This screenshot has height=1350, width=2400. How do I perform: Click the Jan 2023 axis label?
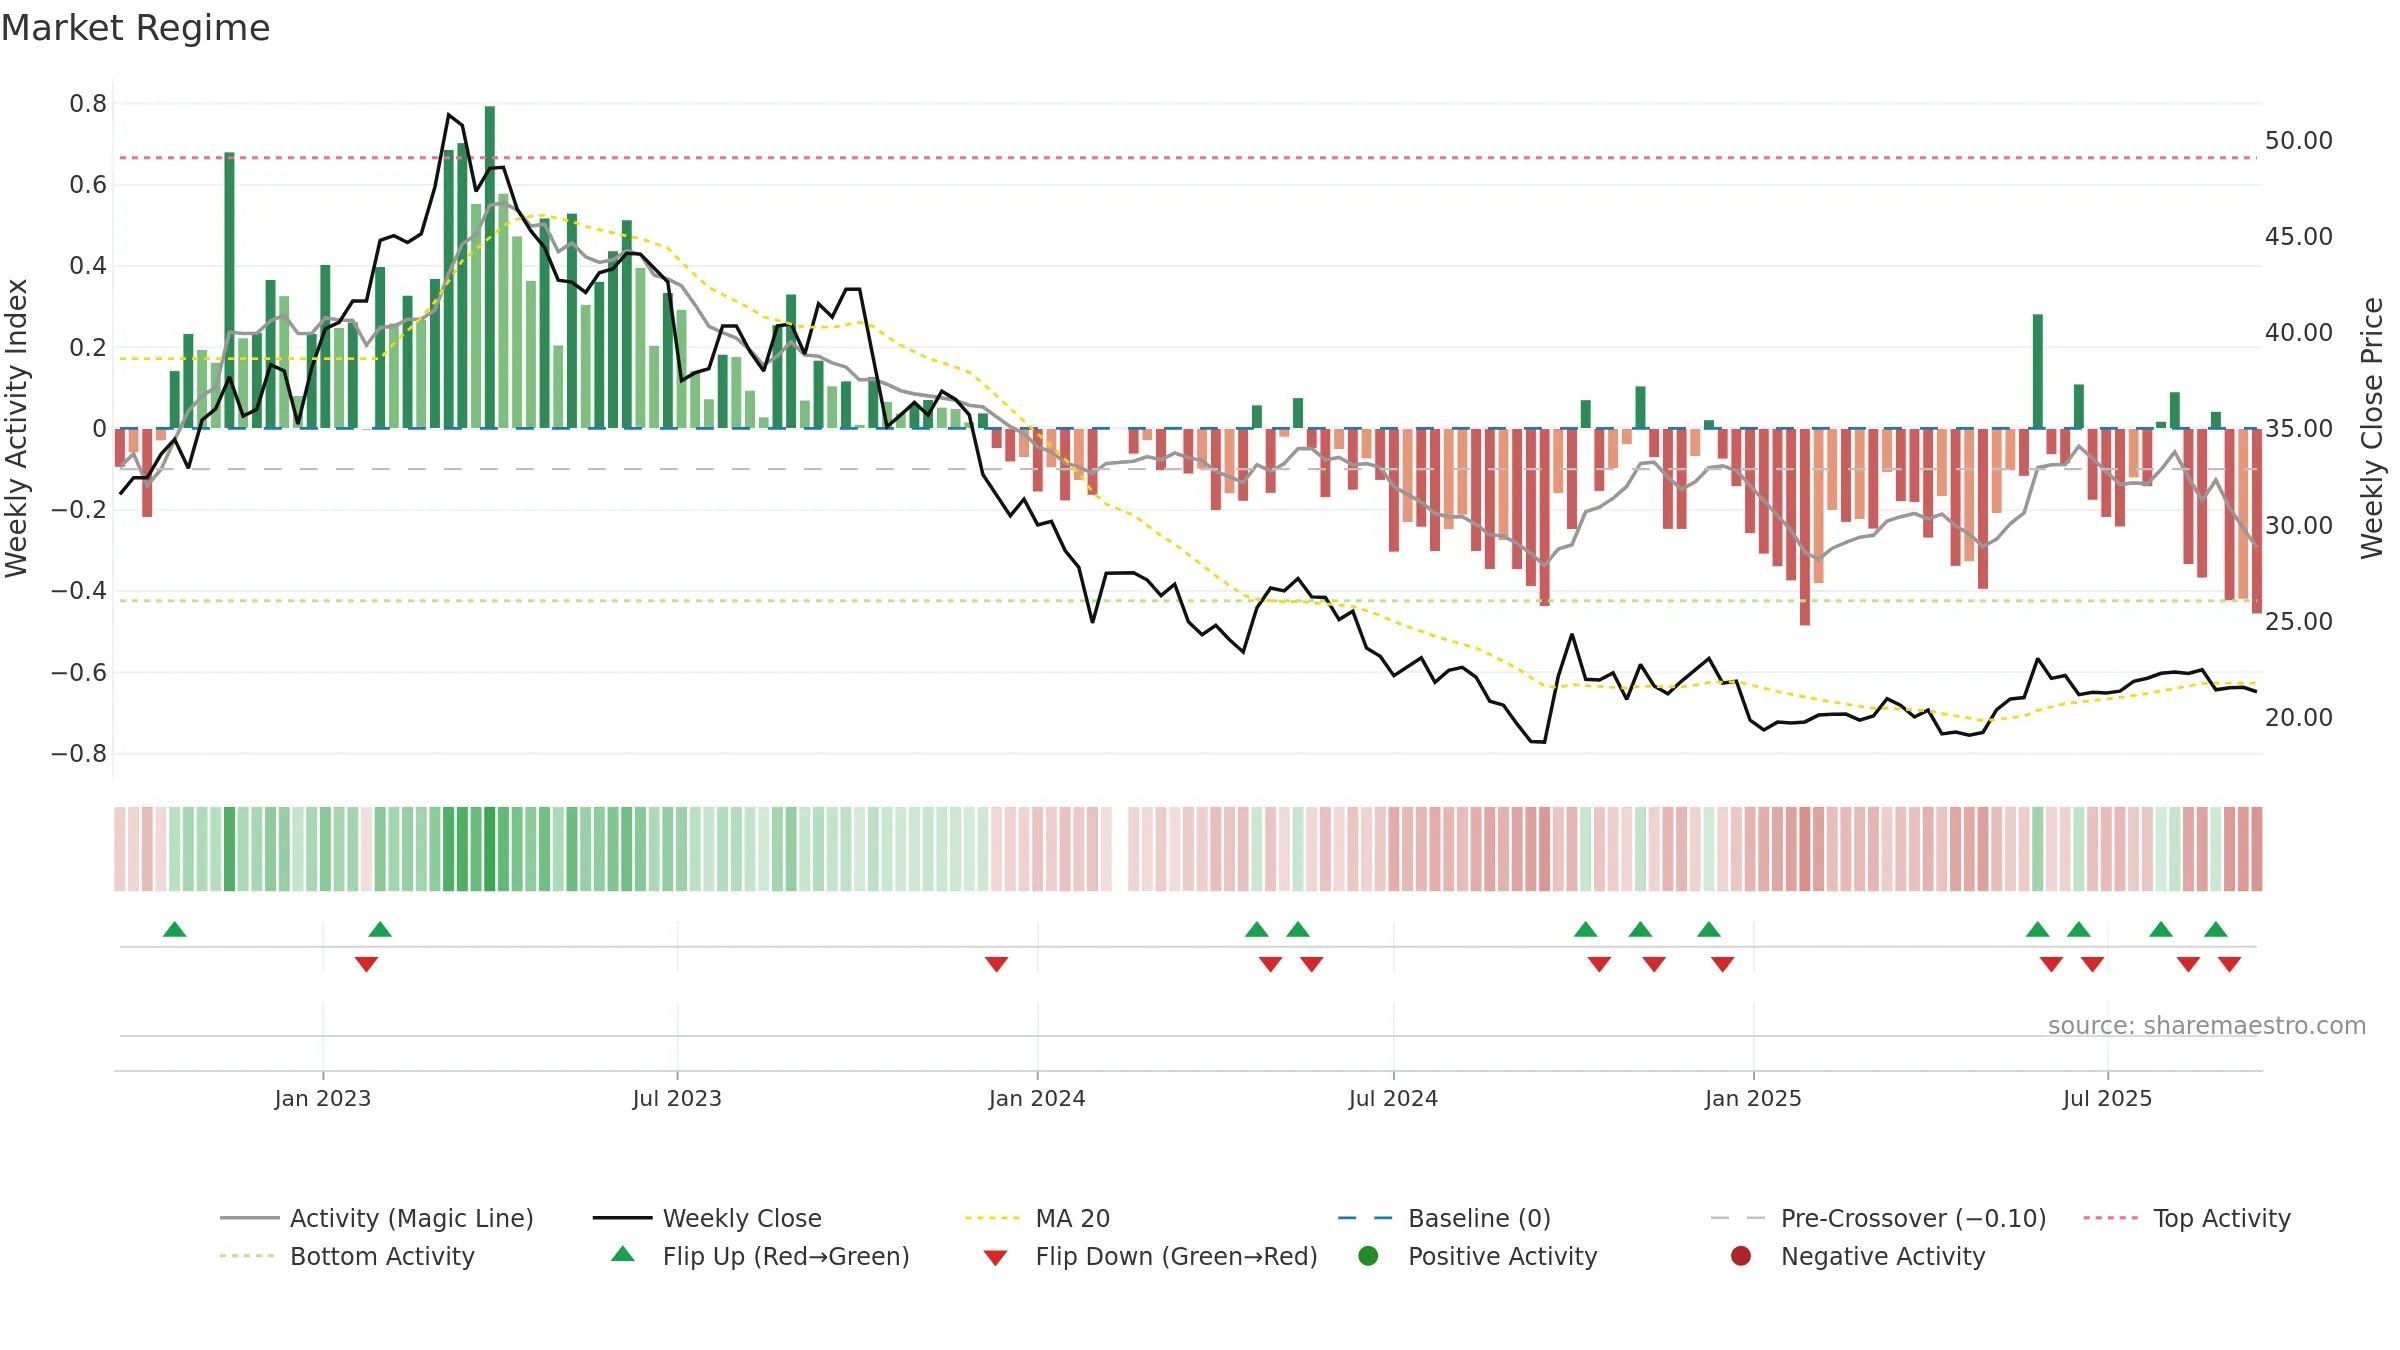click(323, 1098)
